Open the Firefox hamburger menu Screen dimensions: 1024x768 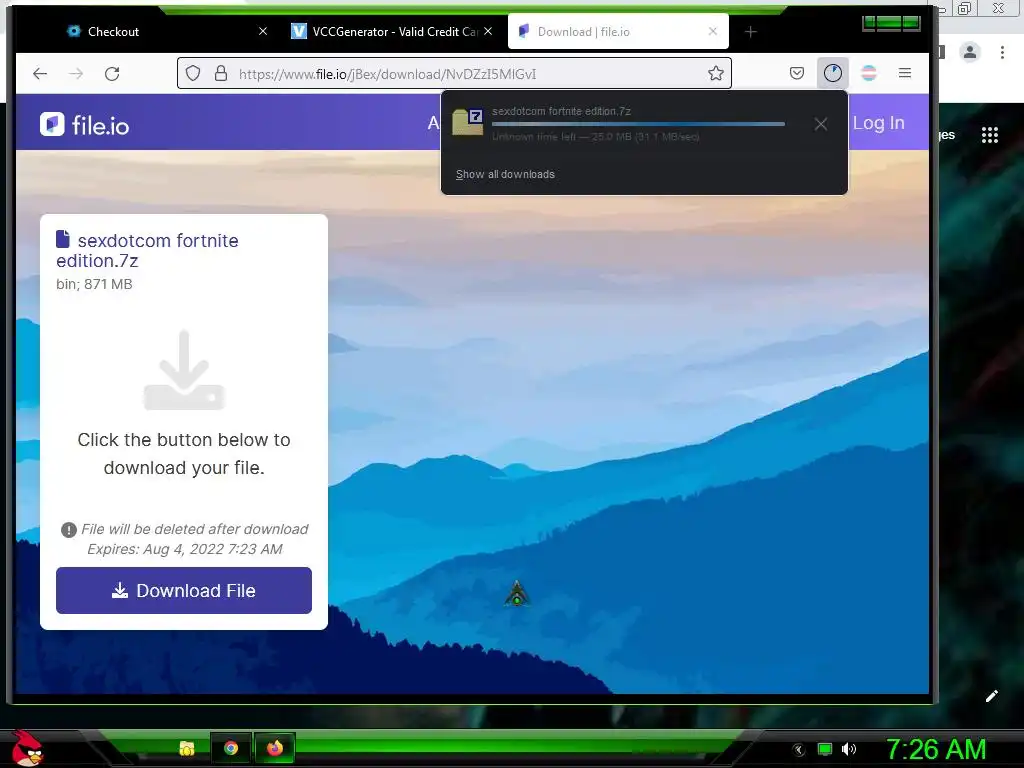click(x=904, y=73)
